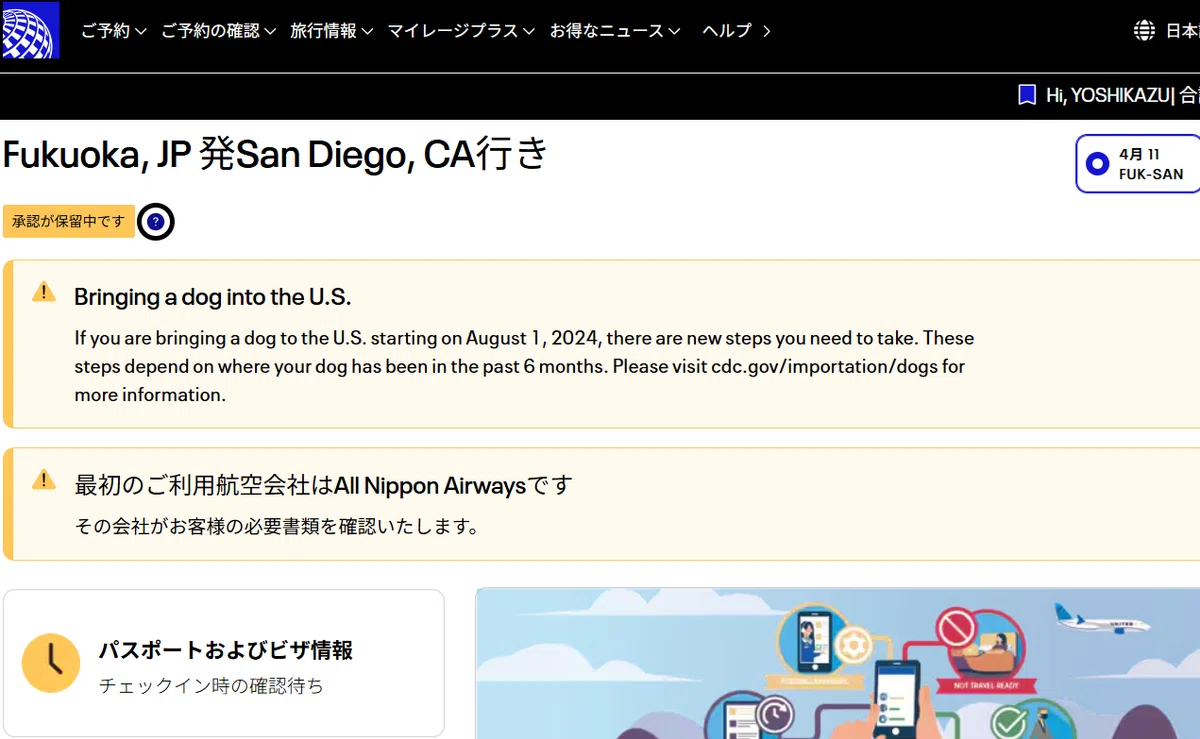Click the bookmark icon beside Hi, YOSHIKAZU
Screen dimensions: 1200x739
(x=1027, y=95)
